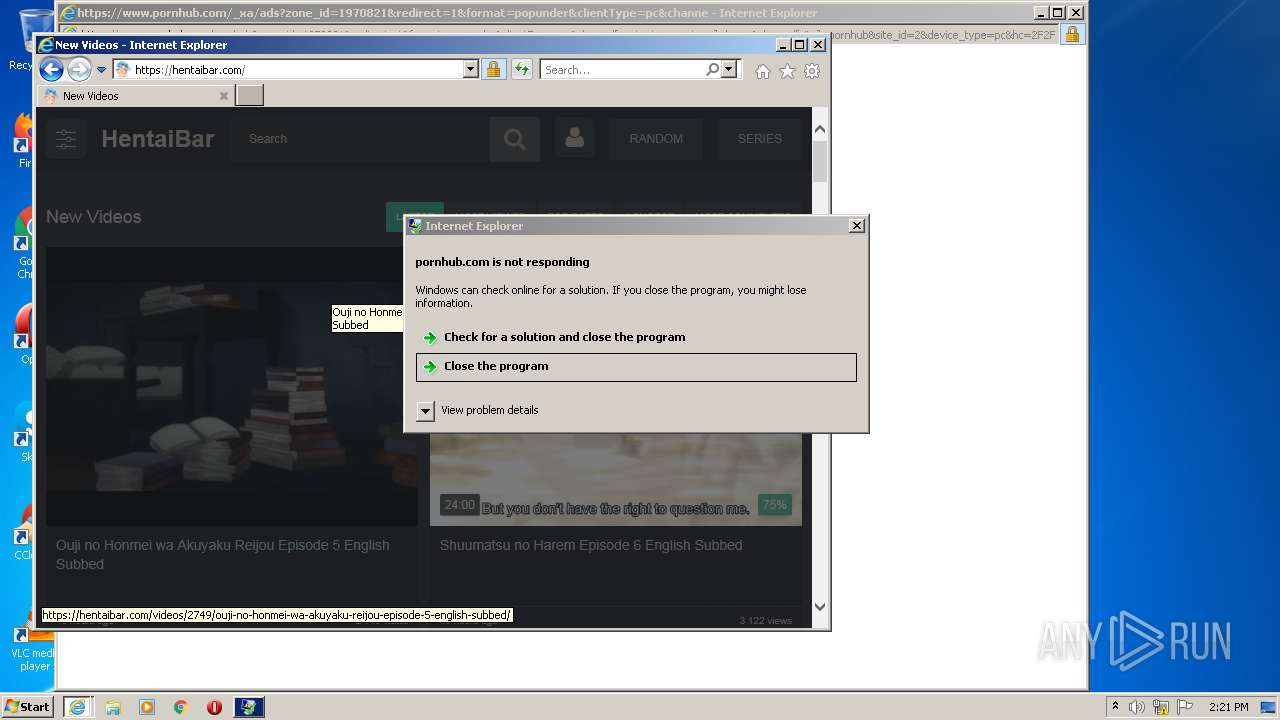The height and width of the screenshot is (720, 1280).
Task: Open the site hamburger menu icon
Action: [66, 139]
